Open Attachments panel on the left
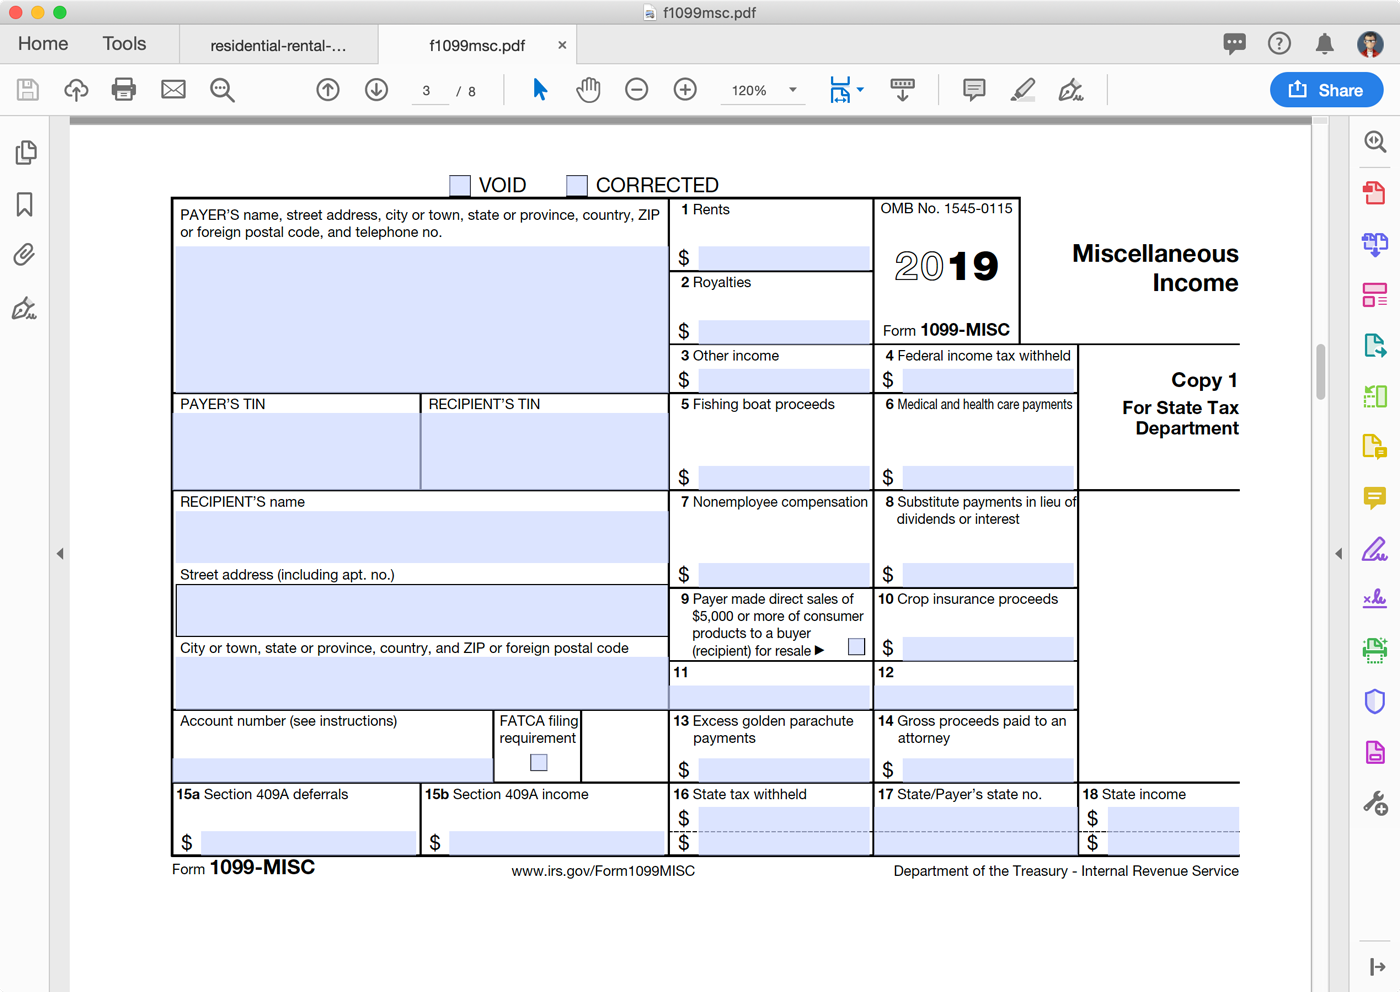 pos(24,255)
